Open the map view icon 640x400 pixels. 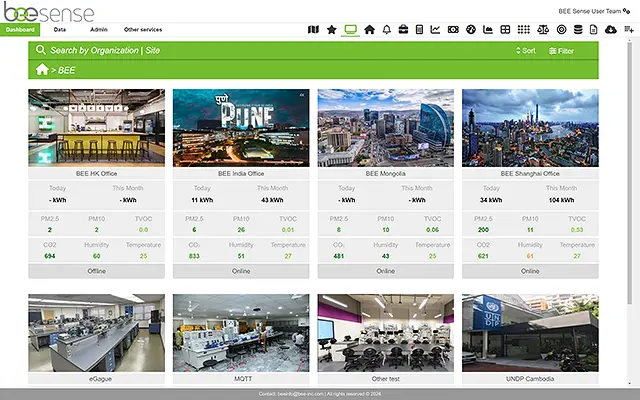(313, 30)
